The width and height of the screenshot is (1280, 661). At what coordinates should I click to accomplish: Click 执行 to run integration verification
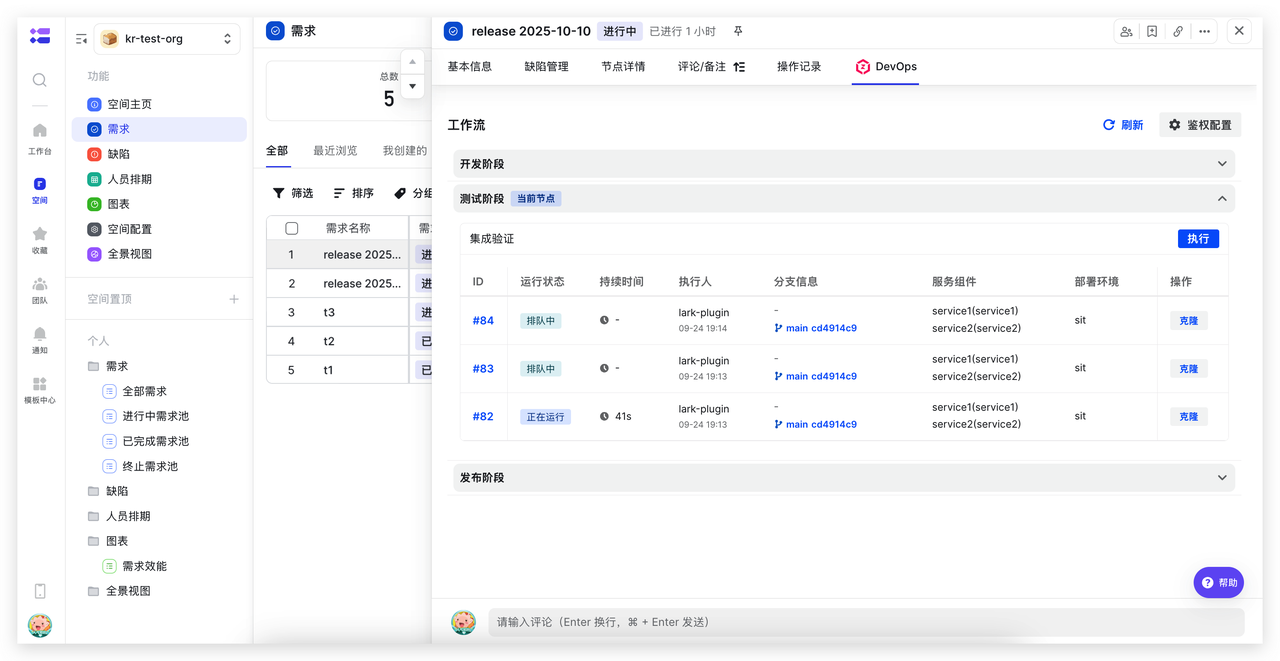[1198, 238]
